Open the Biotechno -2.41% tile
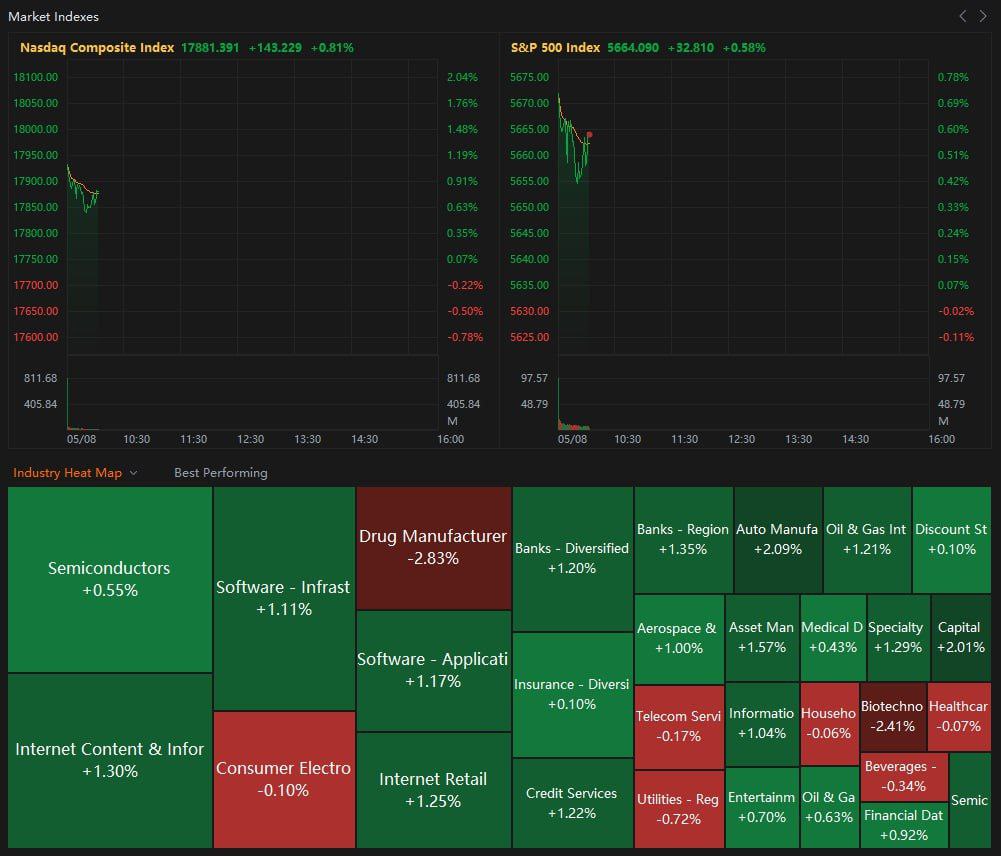 pyautogui.click(x=892, y=717)
